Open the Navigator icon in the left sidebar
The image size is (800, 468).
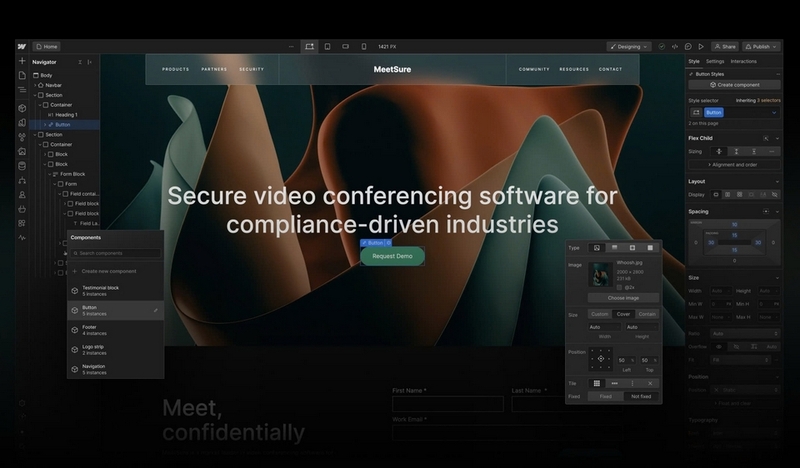pos(22,90)
